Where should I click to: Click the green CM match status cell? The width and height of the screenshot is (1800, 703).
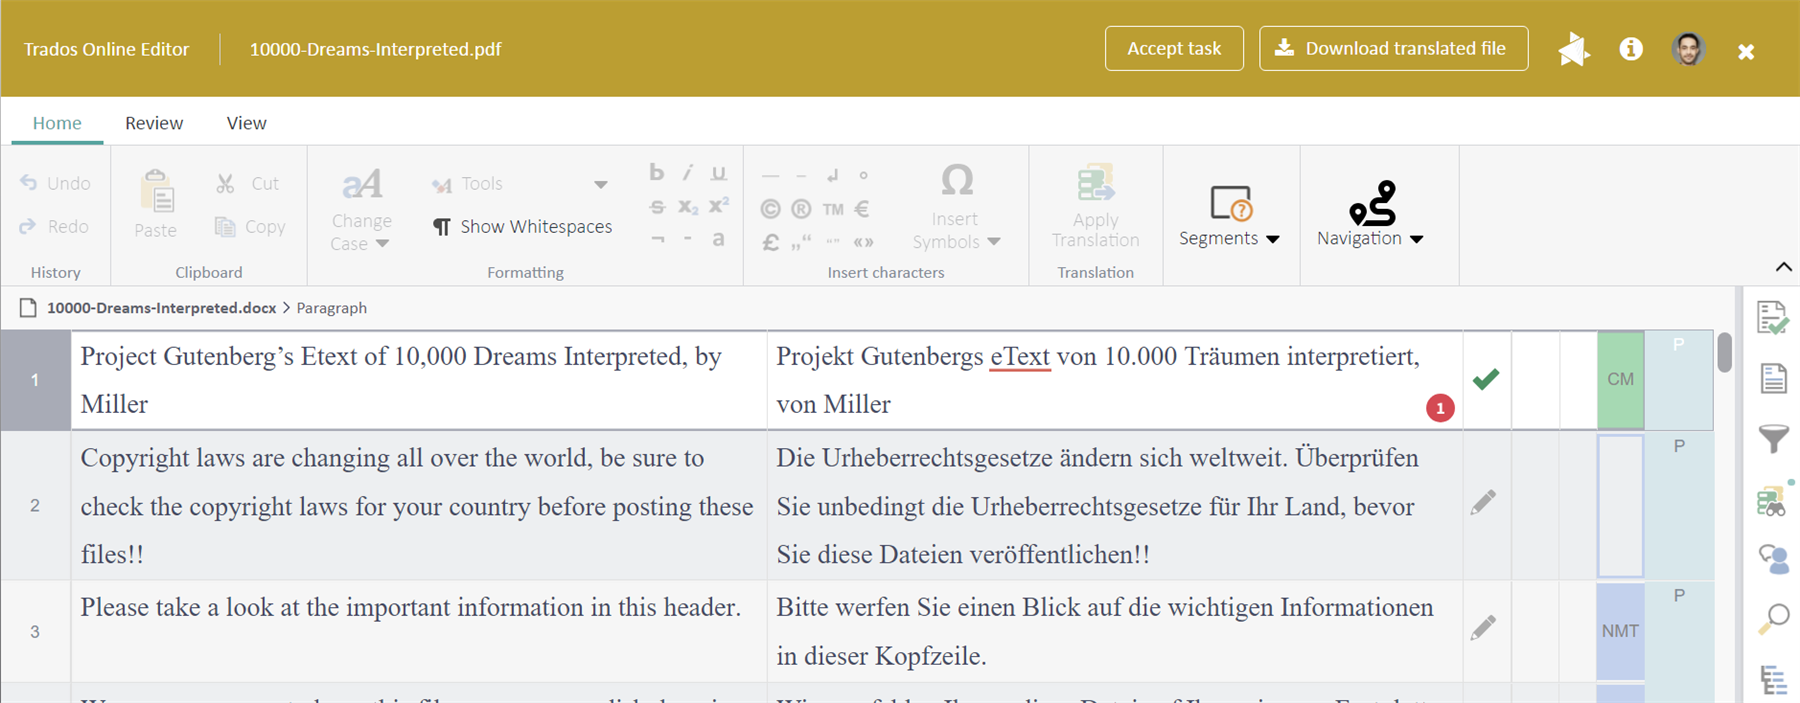pyautogui.click(x=1620, y=380)
